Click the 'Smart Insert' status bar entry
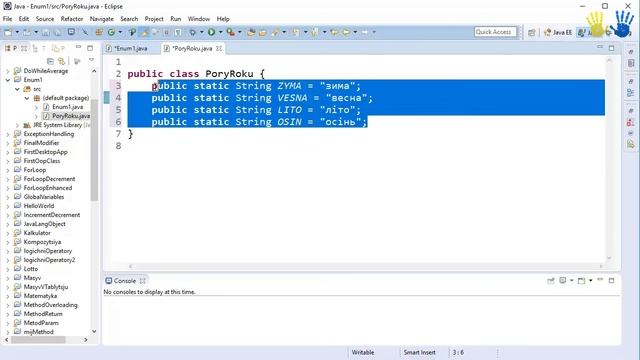This screenshot has height=360, width=640. tap(419, 352)
